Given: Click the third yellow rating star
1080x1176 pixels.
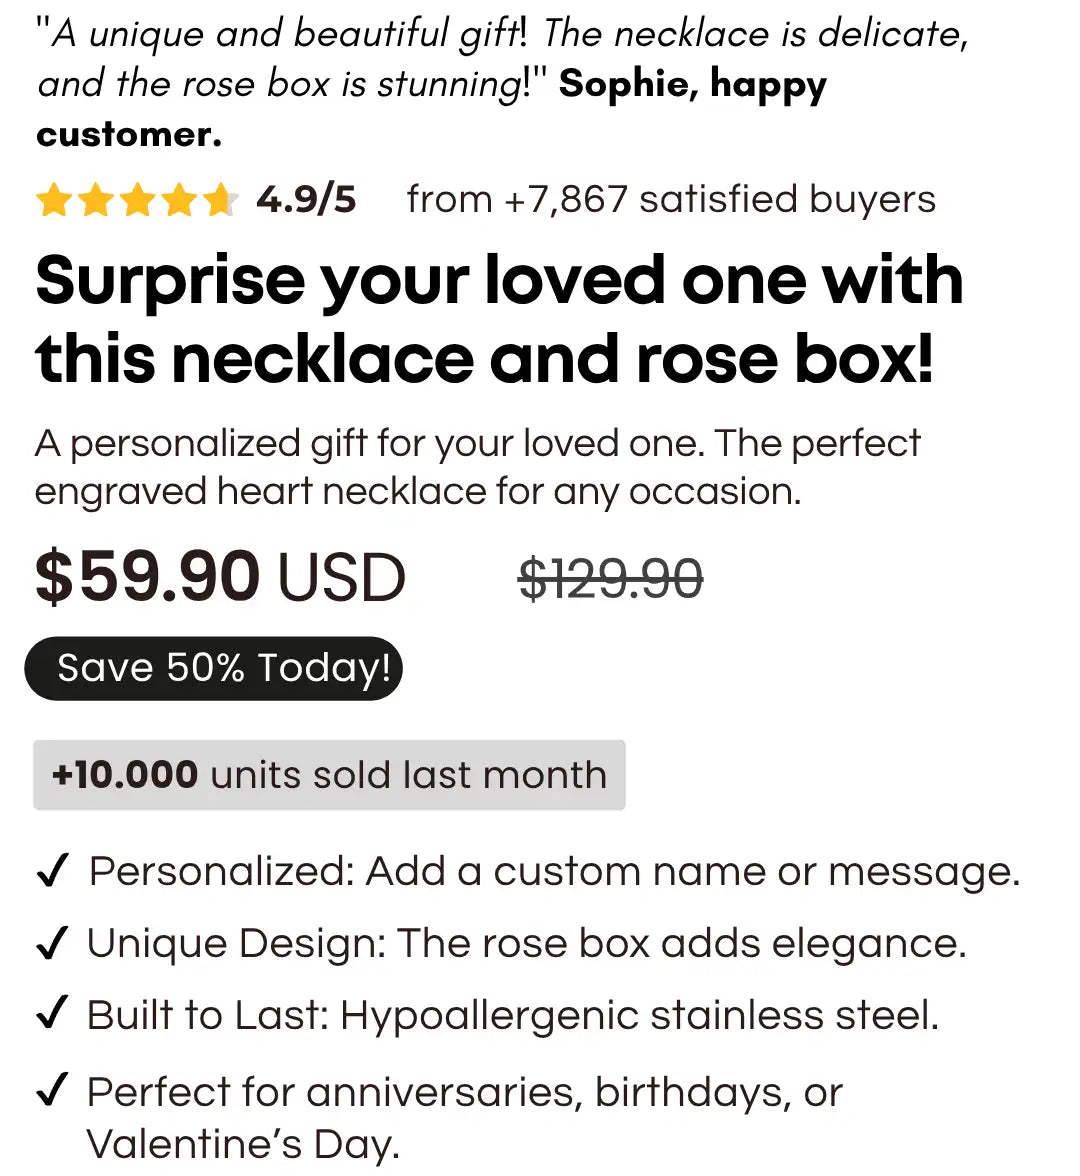Looking at the screenshot, I should click(x=137, y=201).
